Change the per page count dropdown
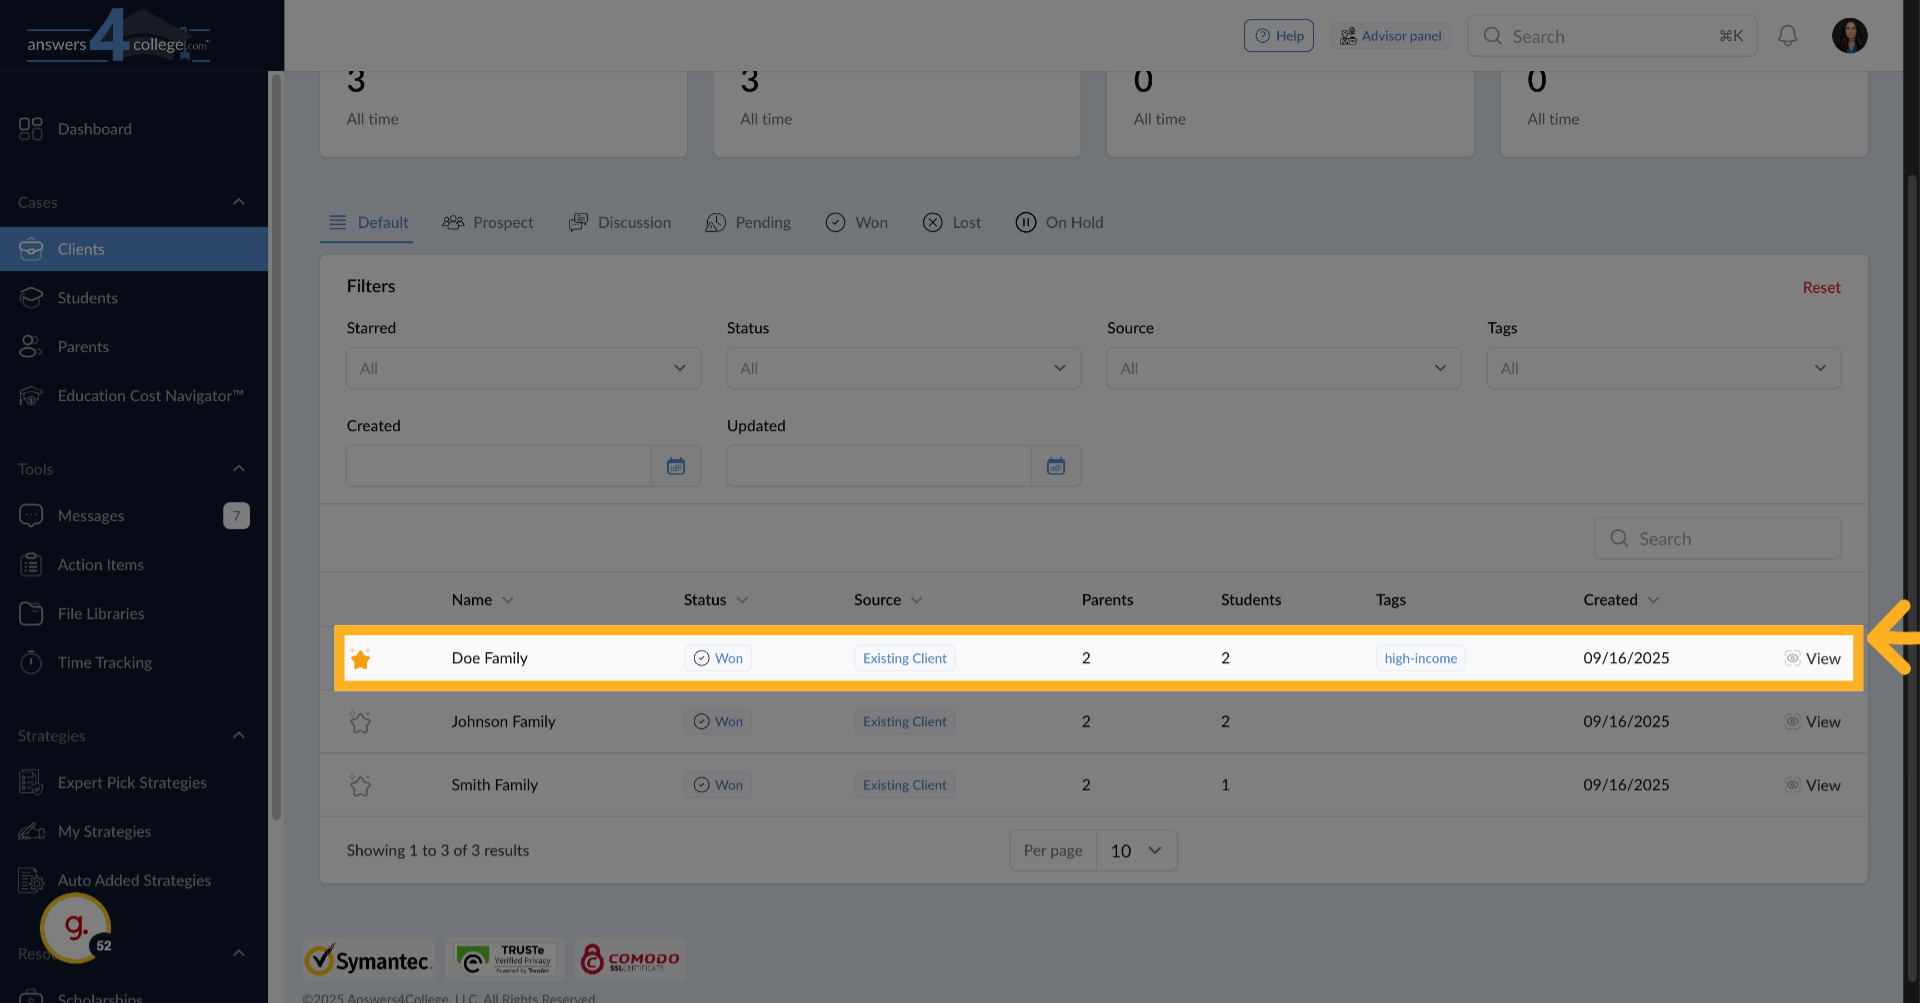Image resolution: width=1920 pixels, height=1003 pixels. pyautogui.click(x=1136, y=850)
